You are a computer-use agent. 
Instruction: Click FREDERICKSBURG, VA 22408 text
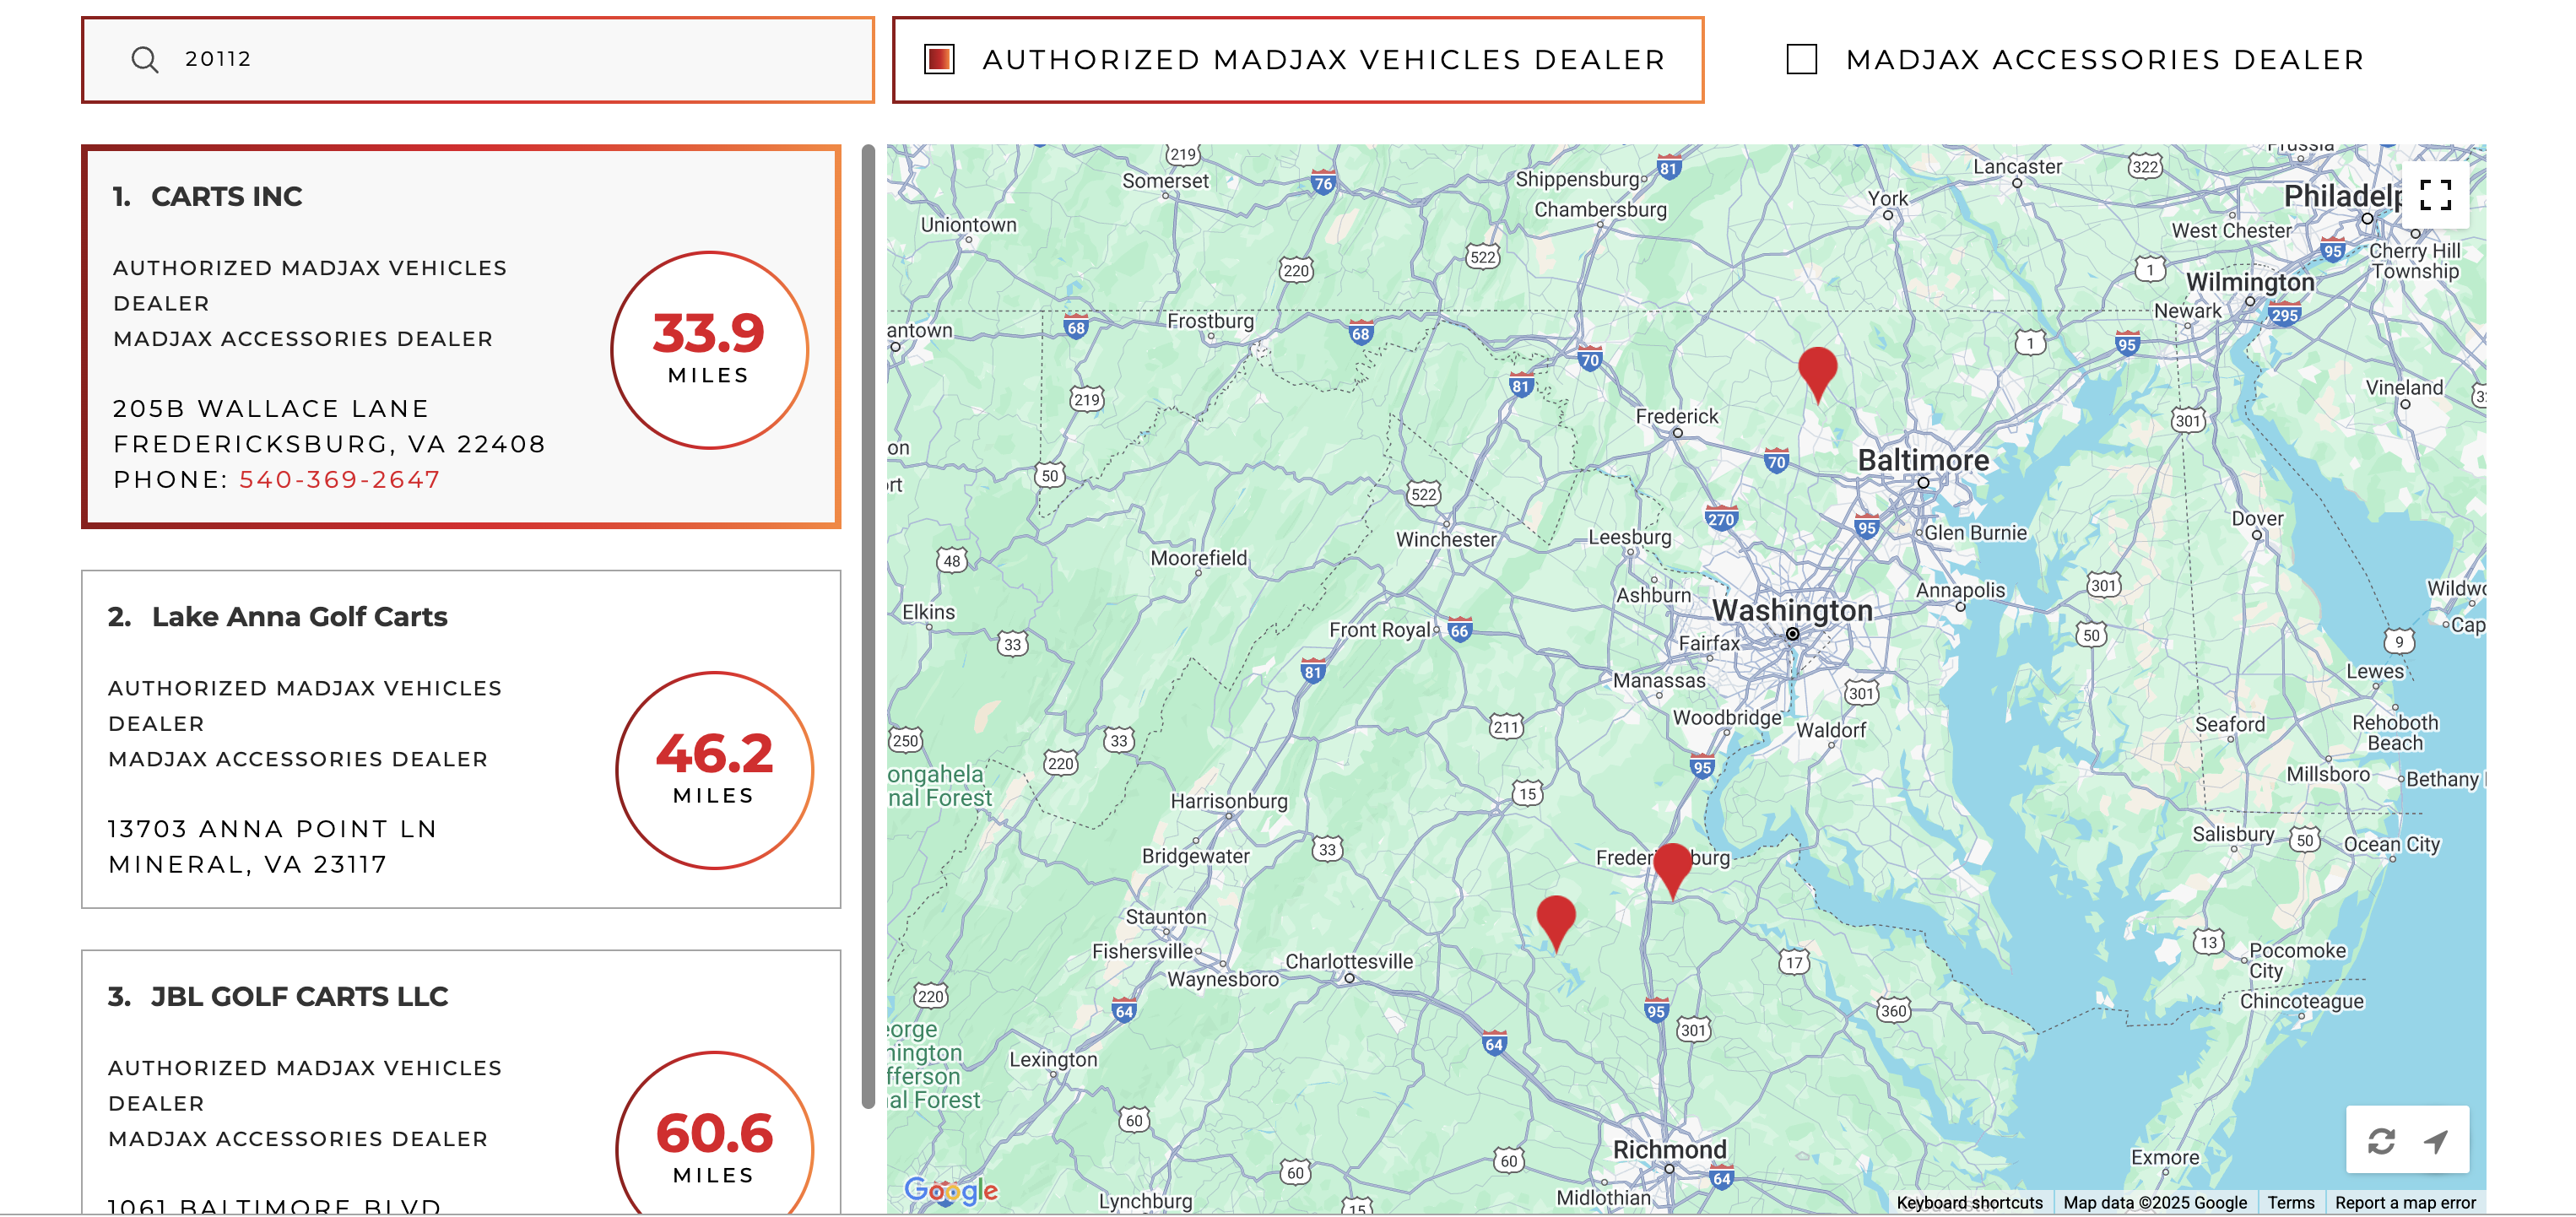coord(329,443)
